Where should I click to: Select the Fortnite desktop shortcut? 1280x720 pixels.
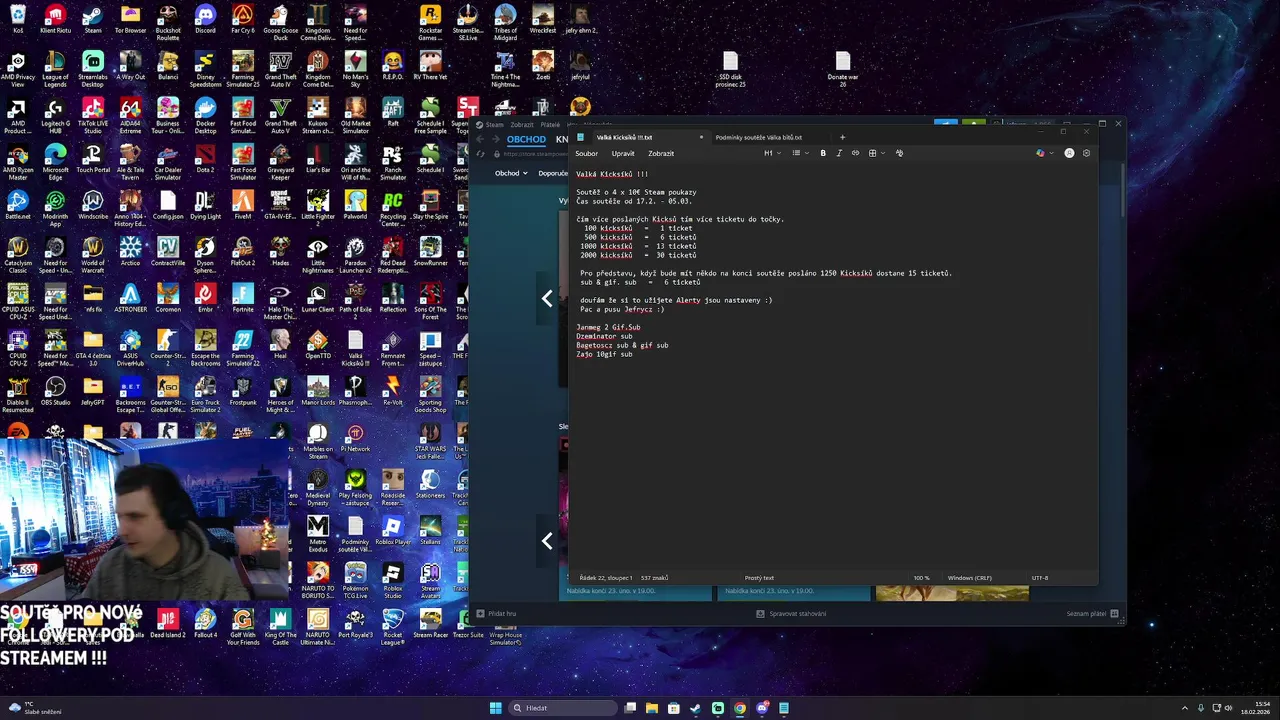point(243,298)
